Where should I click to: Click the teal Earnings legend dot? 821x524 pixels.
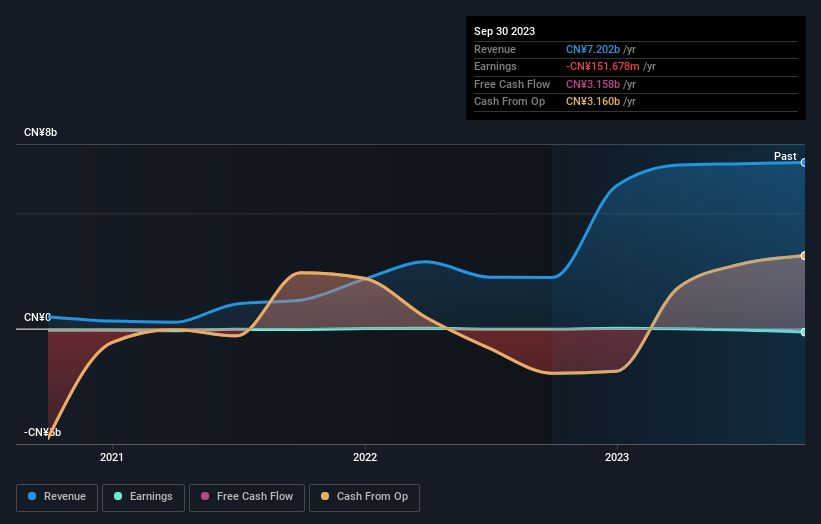click(x=118, y=496)
